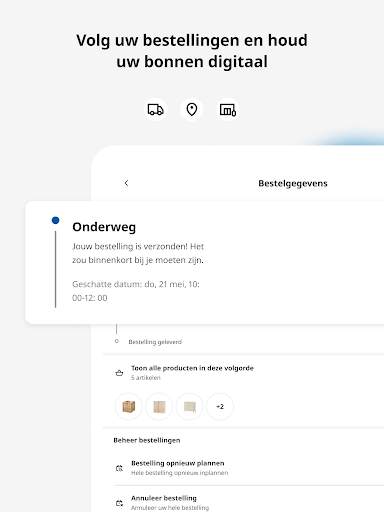The image size is (384, 512).
Task: Click 'Jouw bestelling is verzonden' message
Action: pyautogui.click(x=138, y=253)
